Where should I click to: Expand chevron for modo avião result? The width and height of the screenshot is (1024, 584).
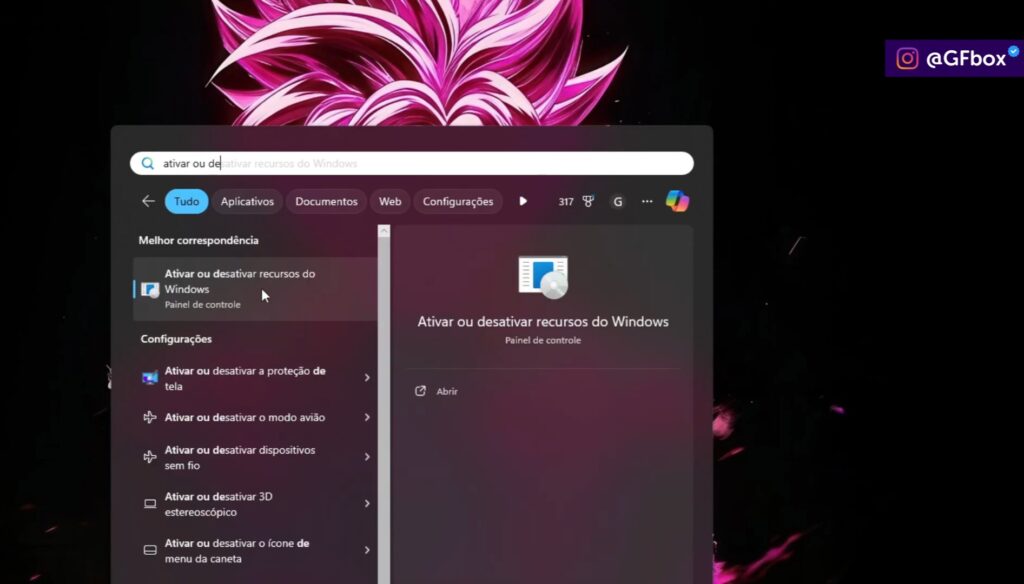tap(367, 417)
